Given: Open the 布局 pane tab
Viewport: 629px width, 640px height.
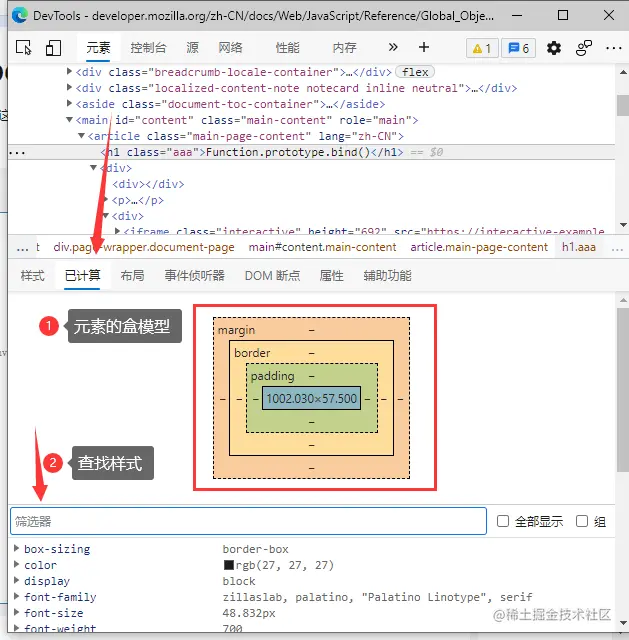Looking at the screenshot, I should click(x=132, y=276).
